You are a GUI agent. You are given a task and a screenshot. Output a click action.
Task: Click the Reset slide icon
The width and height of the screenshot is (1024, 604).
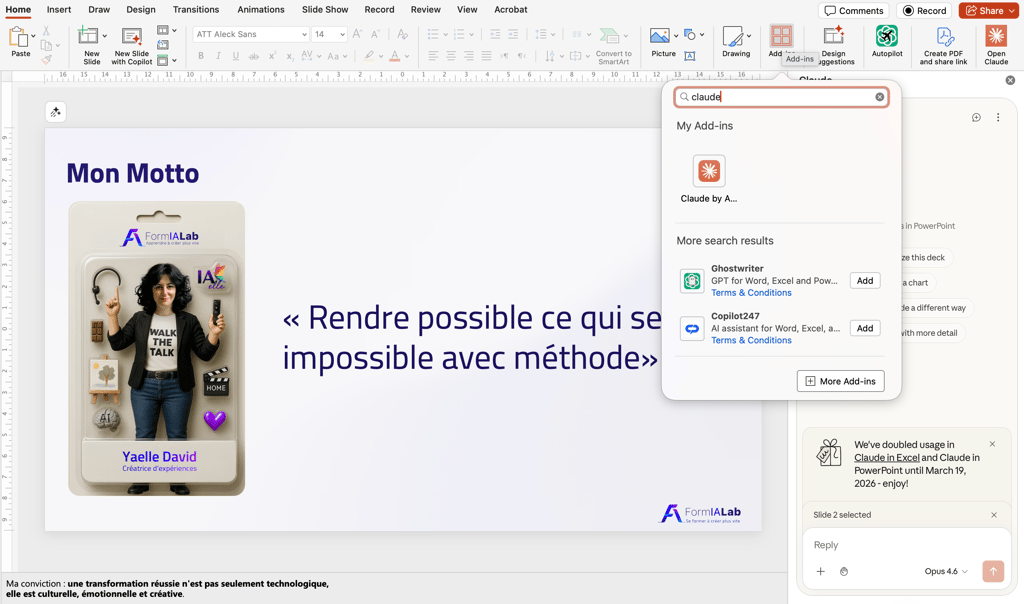[x=163, y=44]
